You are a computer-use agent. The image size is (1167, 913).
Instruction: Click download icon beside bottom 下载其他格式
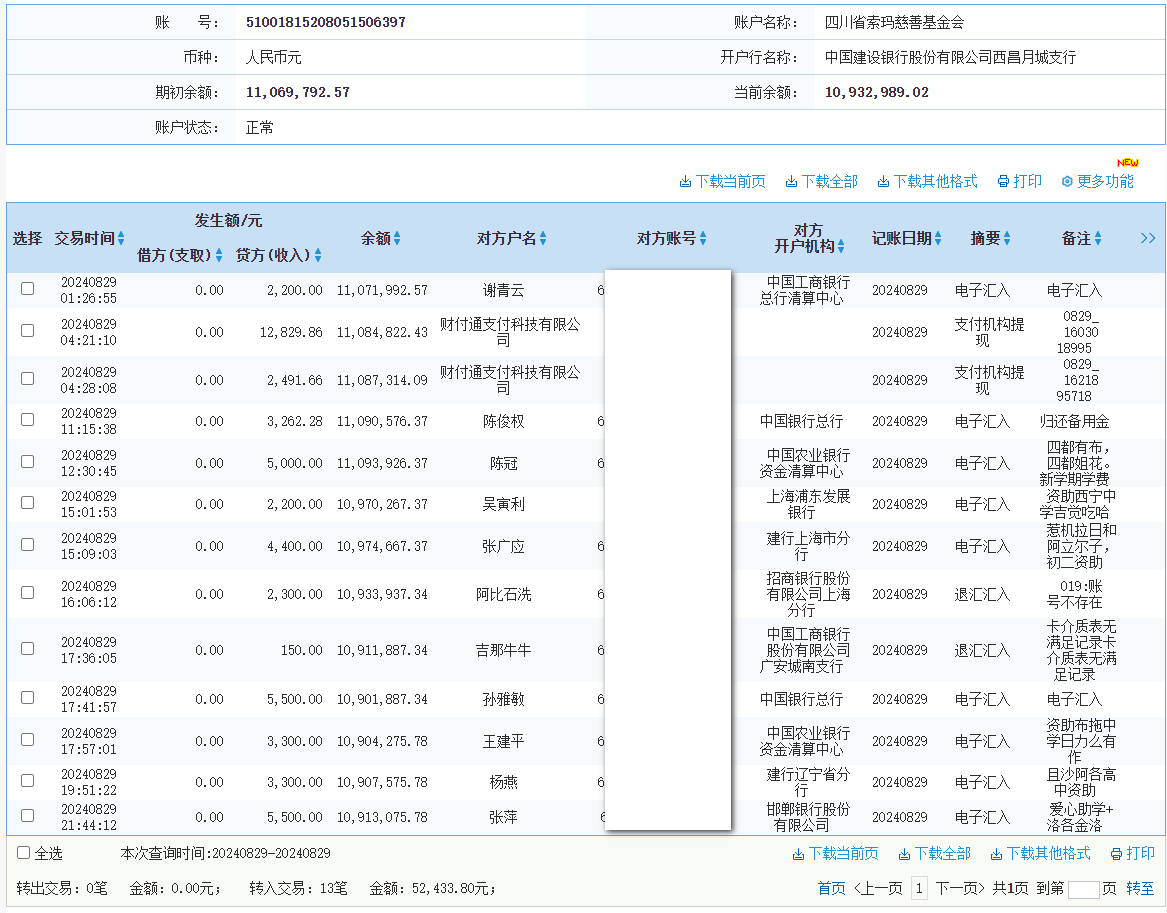point(997,854)
